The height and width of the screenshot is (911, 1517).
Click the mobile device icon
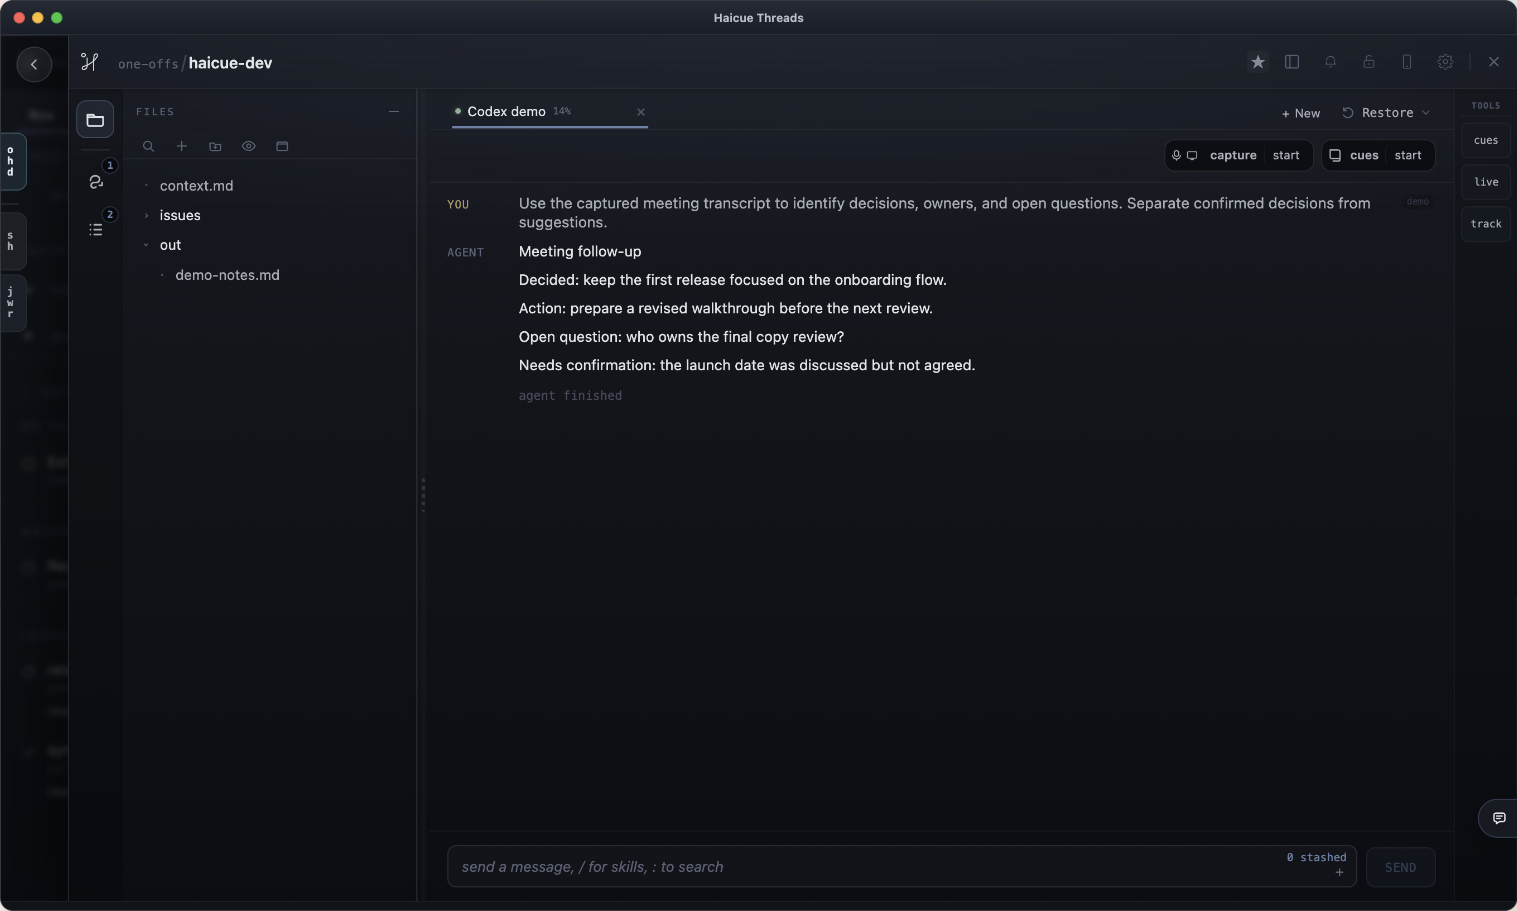pyautogui.click(x=1407, y=62)
